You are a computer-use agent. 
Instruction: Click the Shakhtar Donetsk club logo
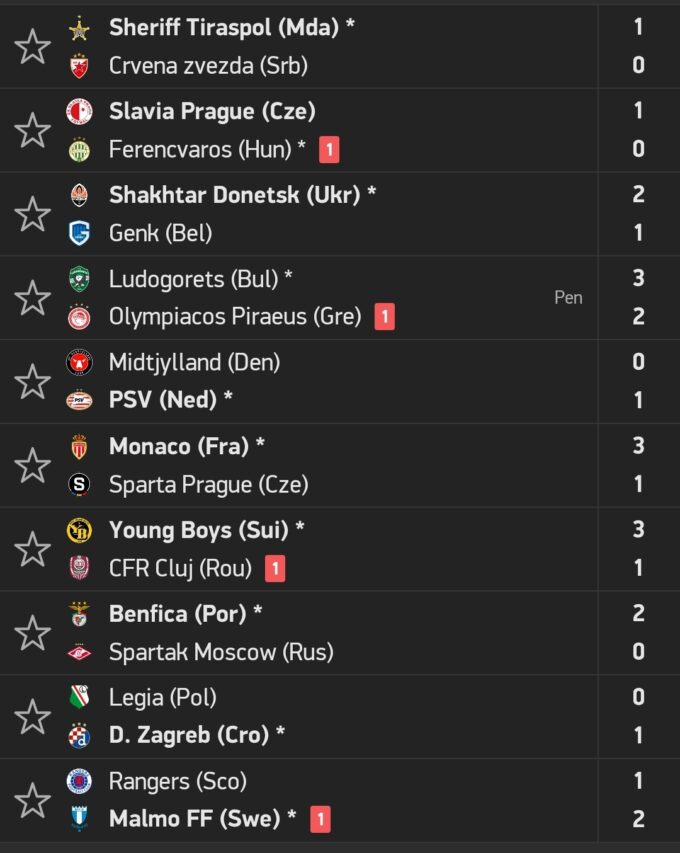tap(79, 195)
